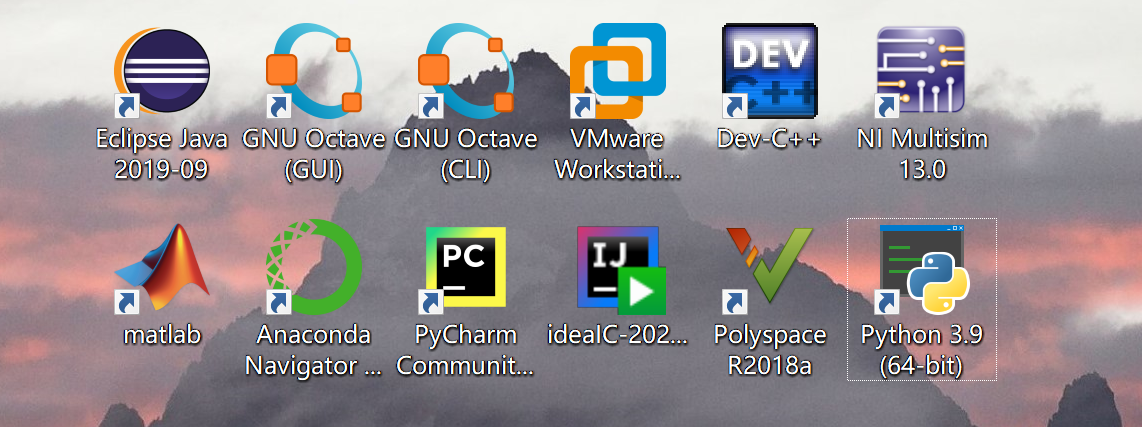Click the "matlab" label text
1142x427 pixels.
tap(162, 335)
